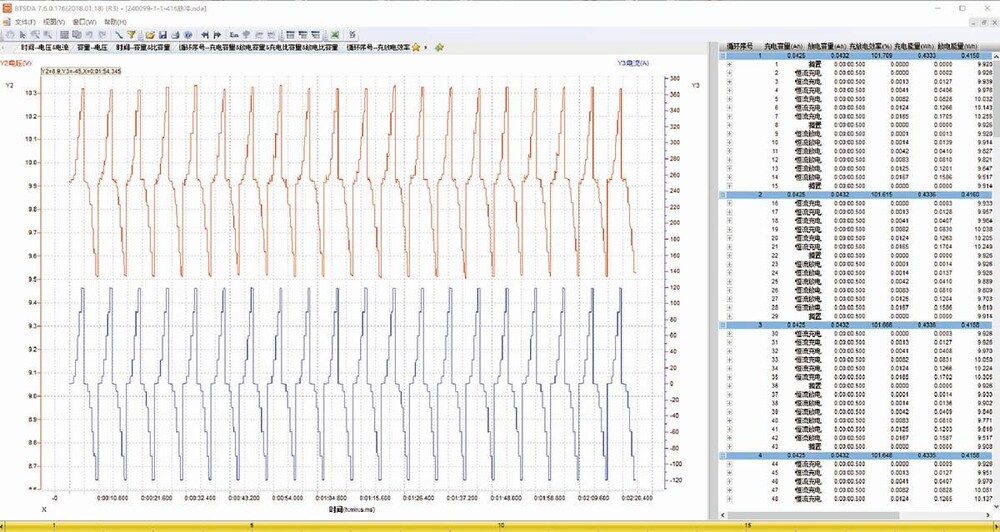The height and width of the screenshot is (532, 1000).
Task: Collapse cycle 1 group row
Action: coord(724,56)
